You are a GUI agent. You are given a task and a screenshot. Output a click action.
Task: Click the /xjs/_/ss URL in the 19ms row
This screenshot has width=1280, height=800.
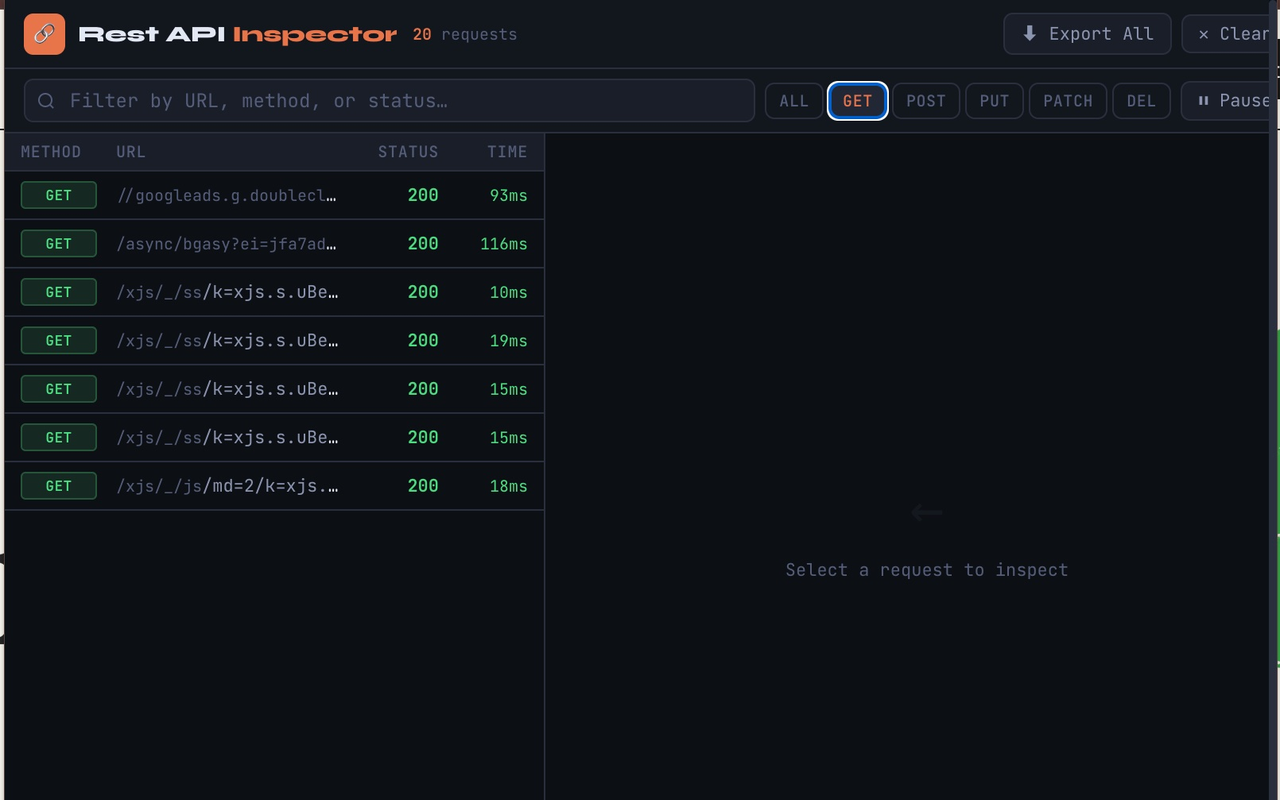tap(227, 341)
